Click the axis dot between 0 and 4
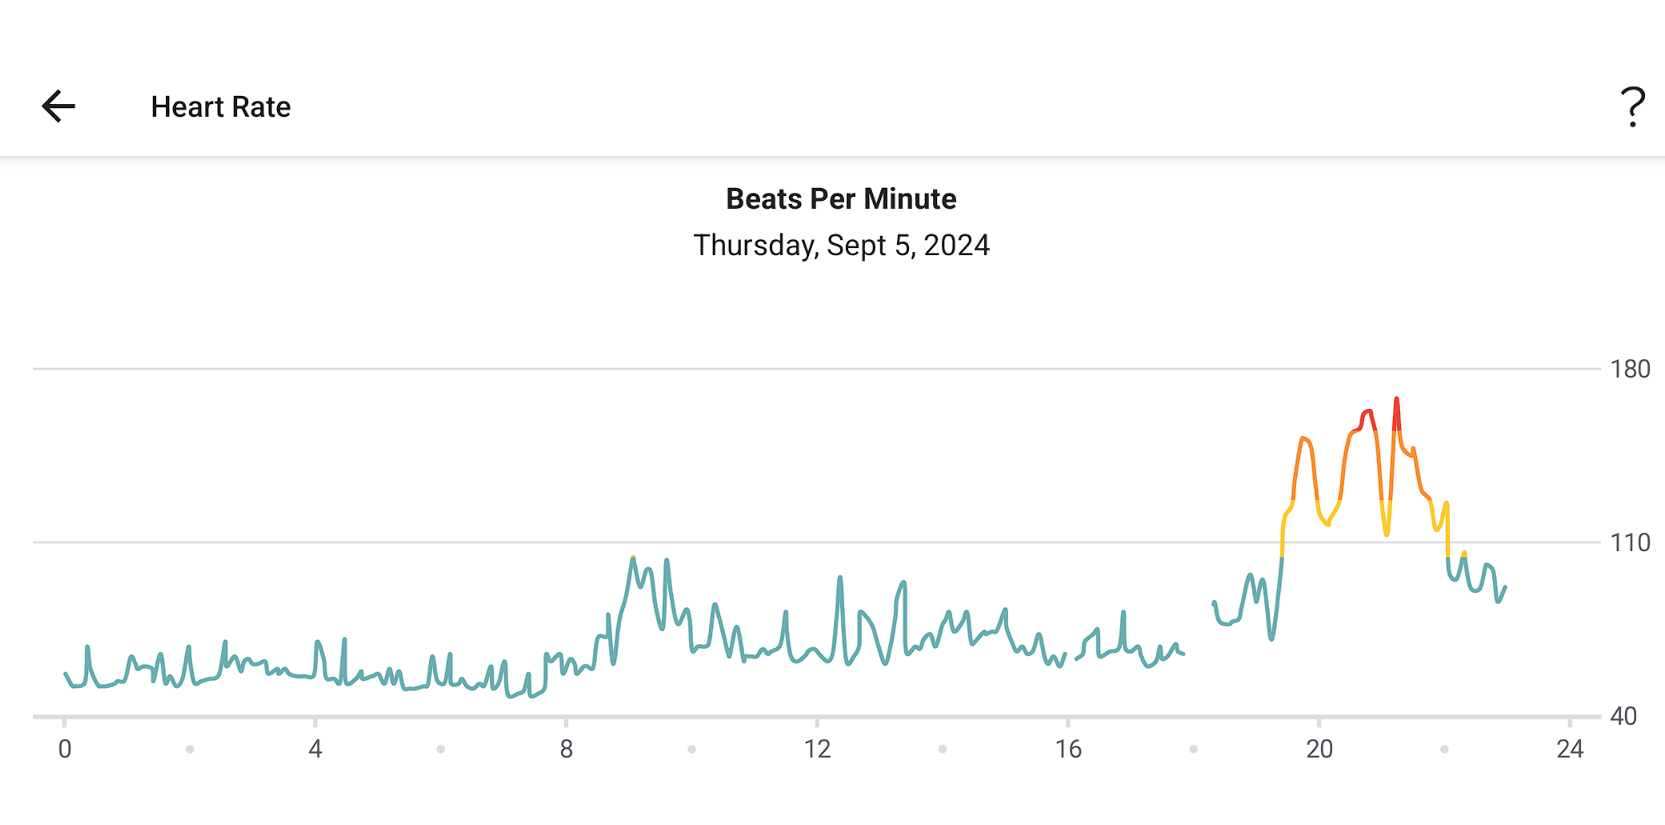The height and width of the screenshot is (825, 1665). pos(190,749)
